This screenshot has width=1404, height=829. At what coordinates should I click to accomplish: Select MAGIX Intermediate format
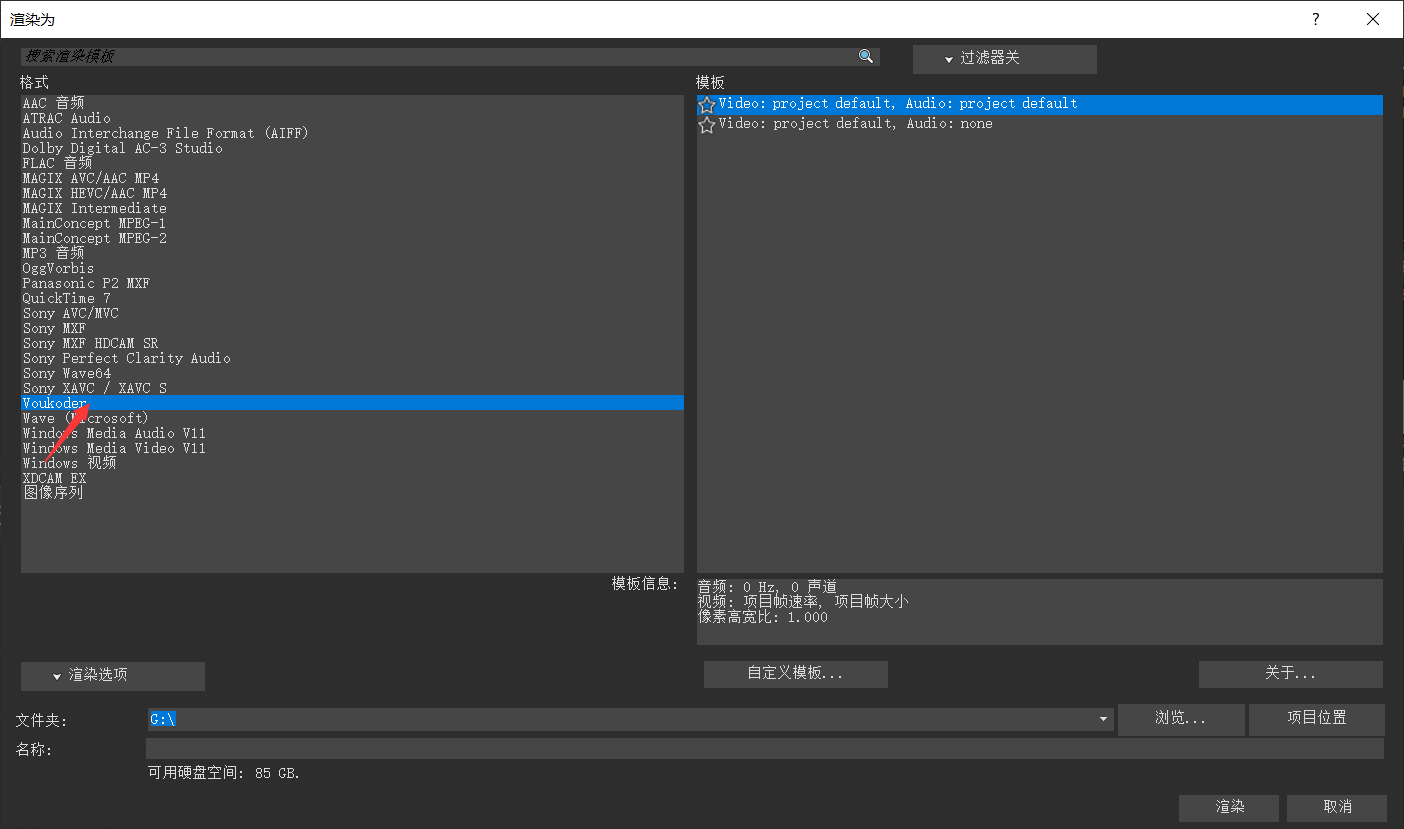tap(352, 208)
